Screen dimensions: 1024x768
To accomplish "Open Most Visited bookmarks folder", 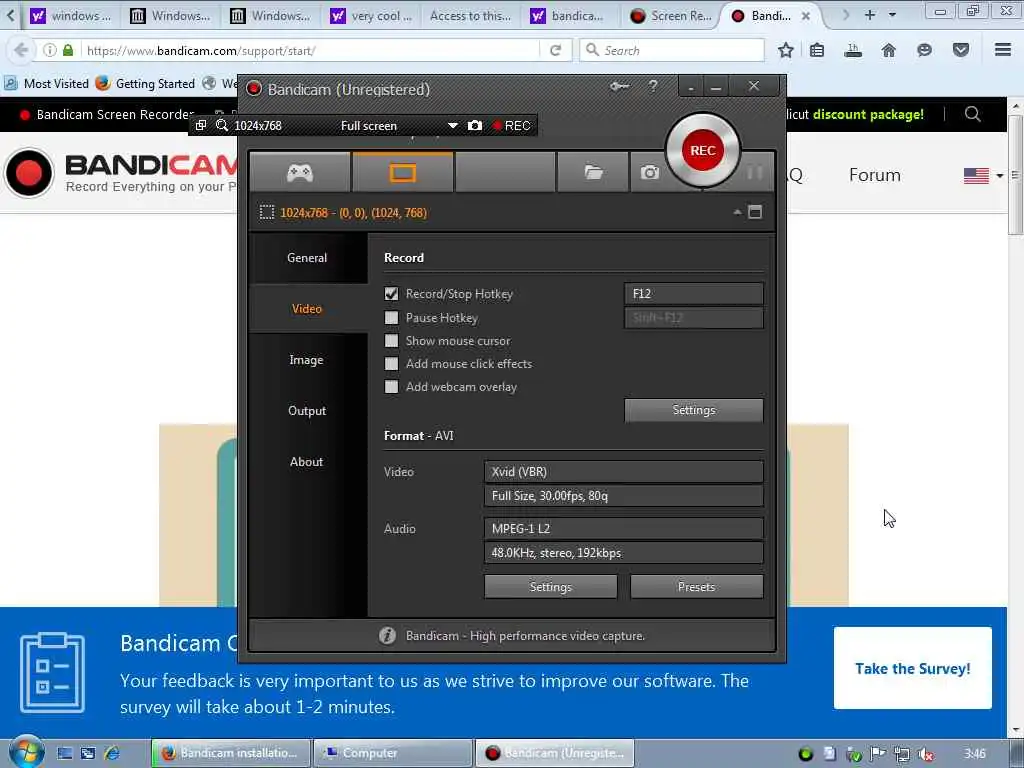I will click(47, 84).
